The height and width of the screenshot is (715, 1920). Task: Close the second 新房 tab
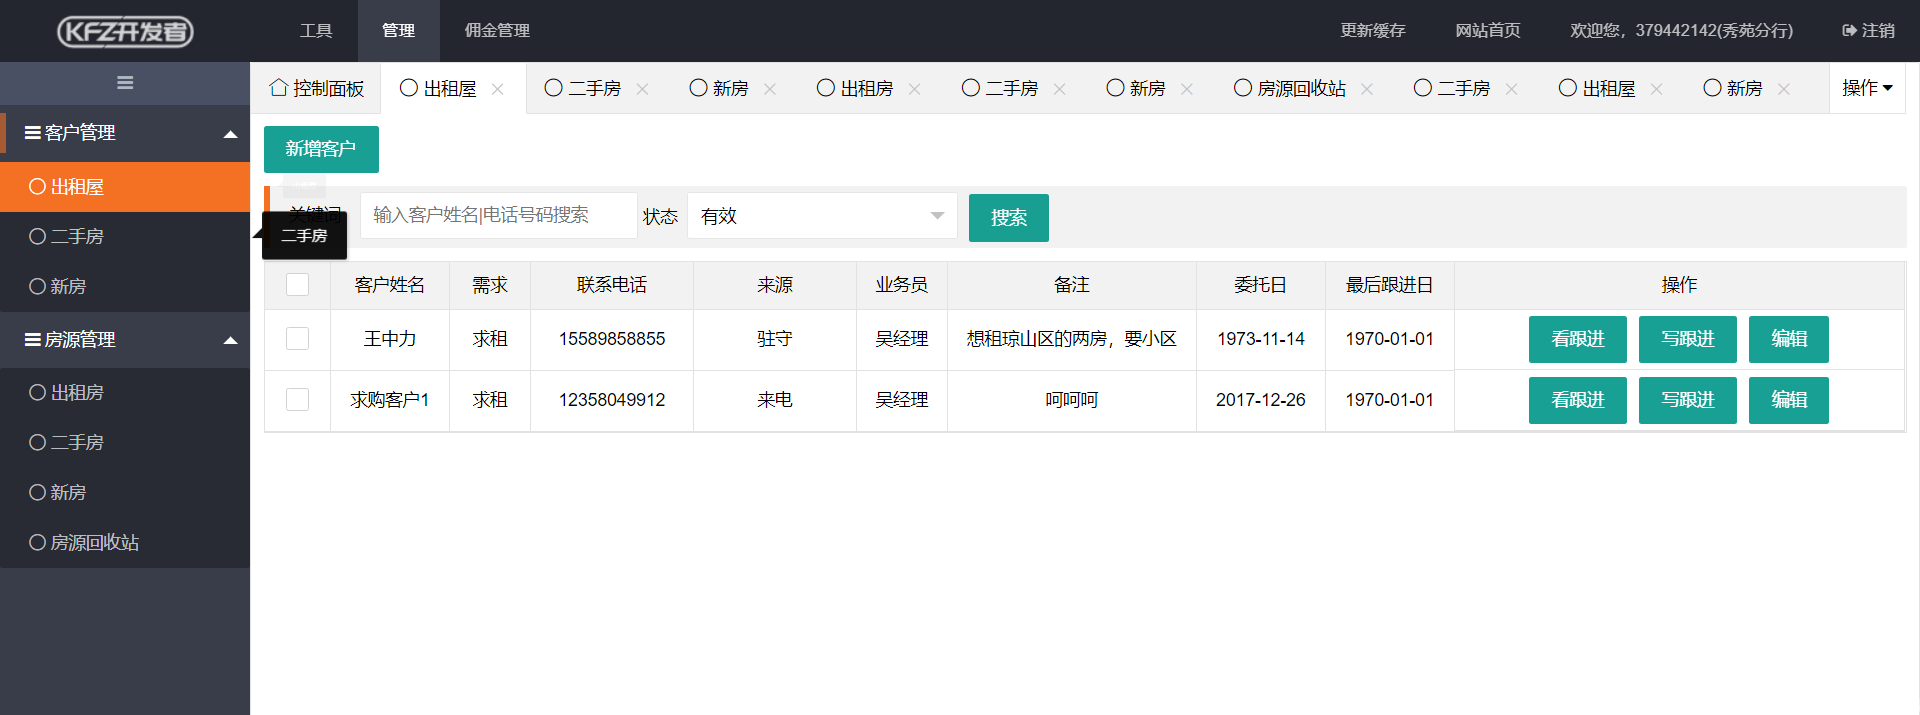[1187, 89]
